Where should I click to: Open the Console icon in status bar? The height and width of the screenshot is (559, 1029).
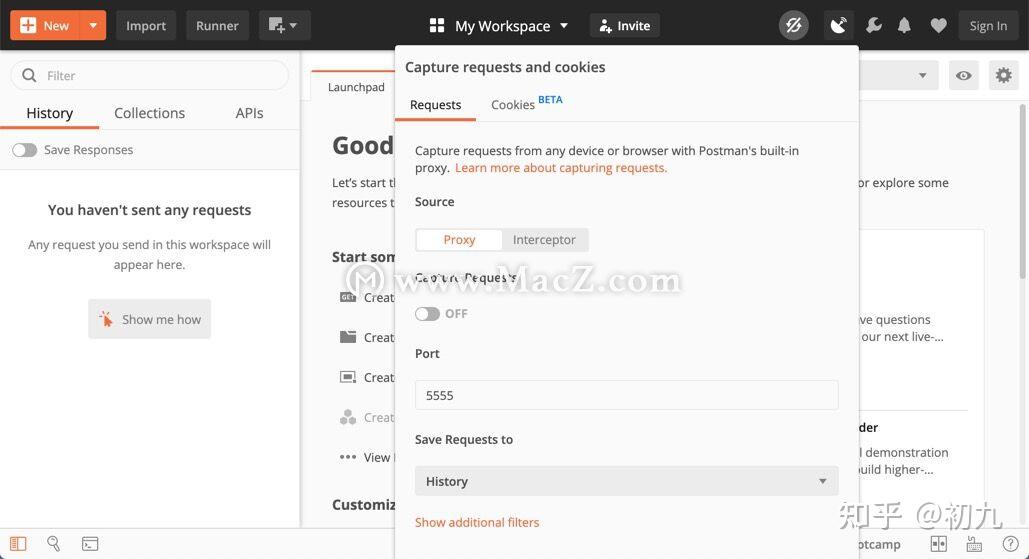90,543
